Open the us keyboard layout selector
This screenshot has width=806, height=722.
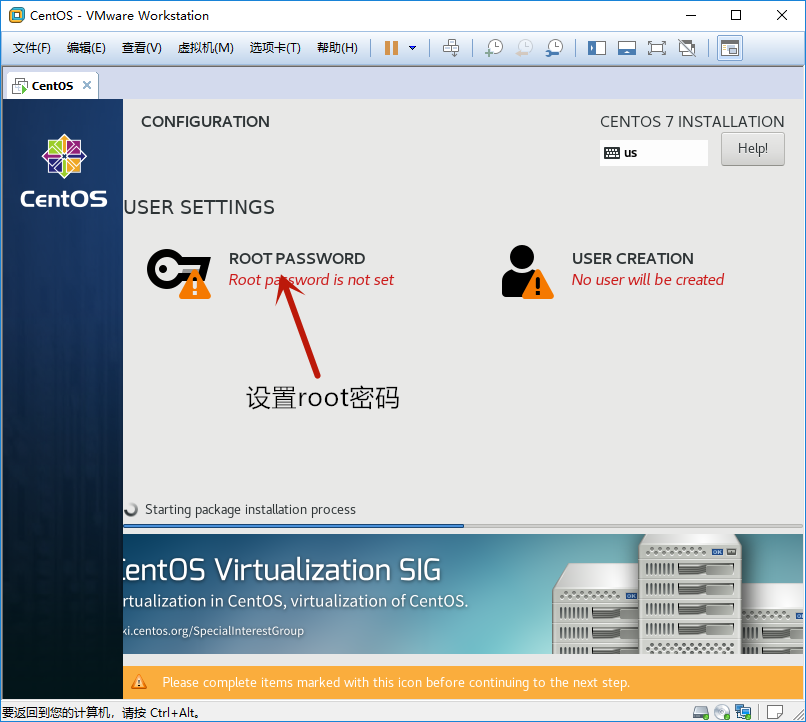pos(653,153)
